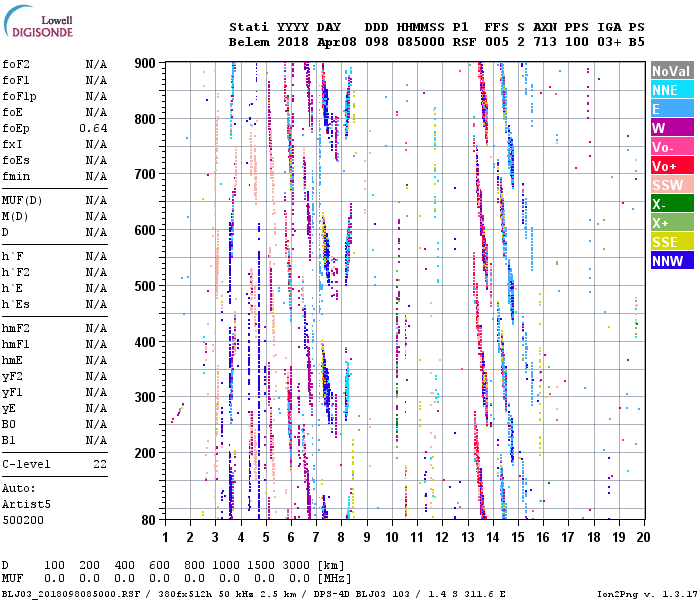Click the 80 km height axis label

149,520
